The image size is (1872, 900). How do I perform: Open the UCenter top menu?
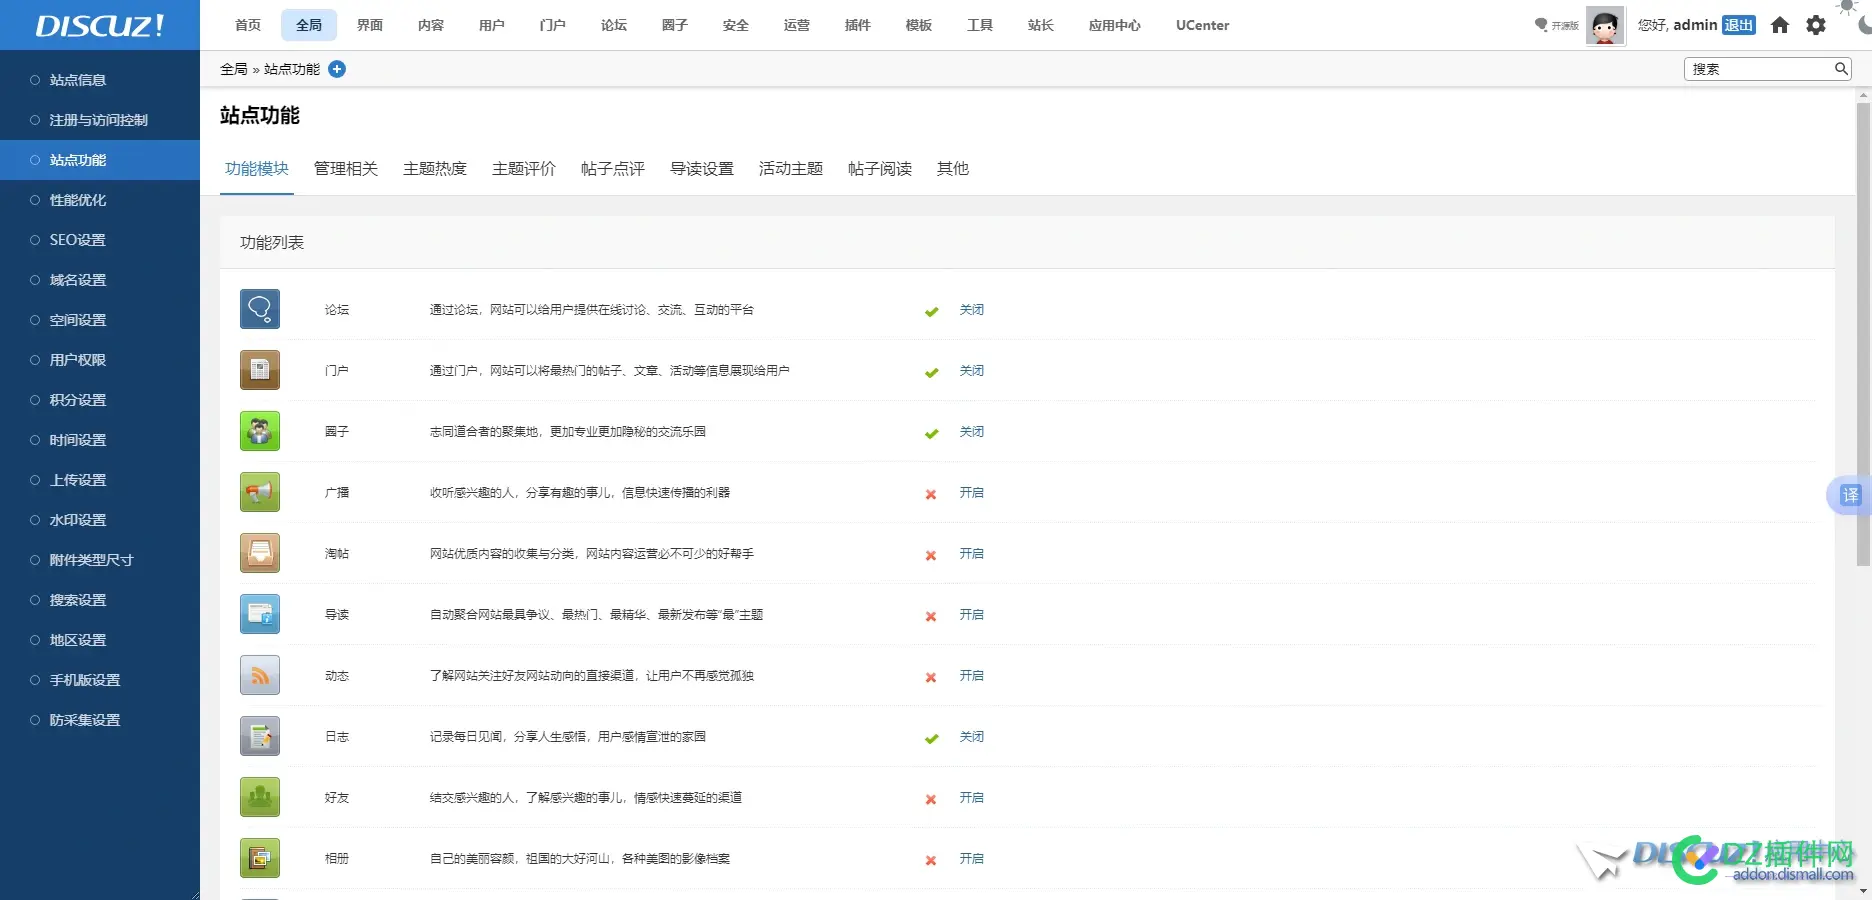click(1203, 25)
